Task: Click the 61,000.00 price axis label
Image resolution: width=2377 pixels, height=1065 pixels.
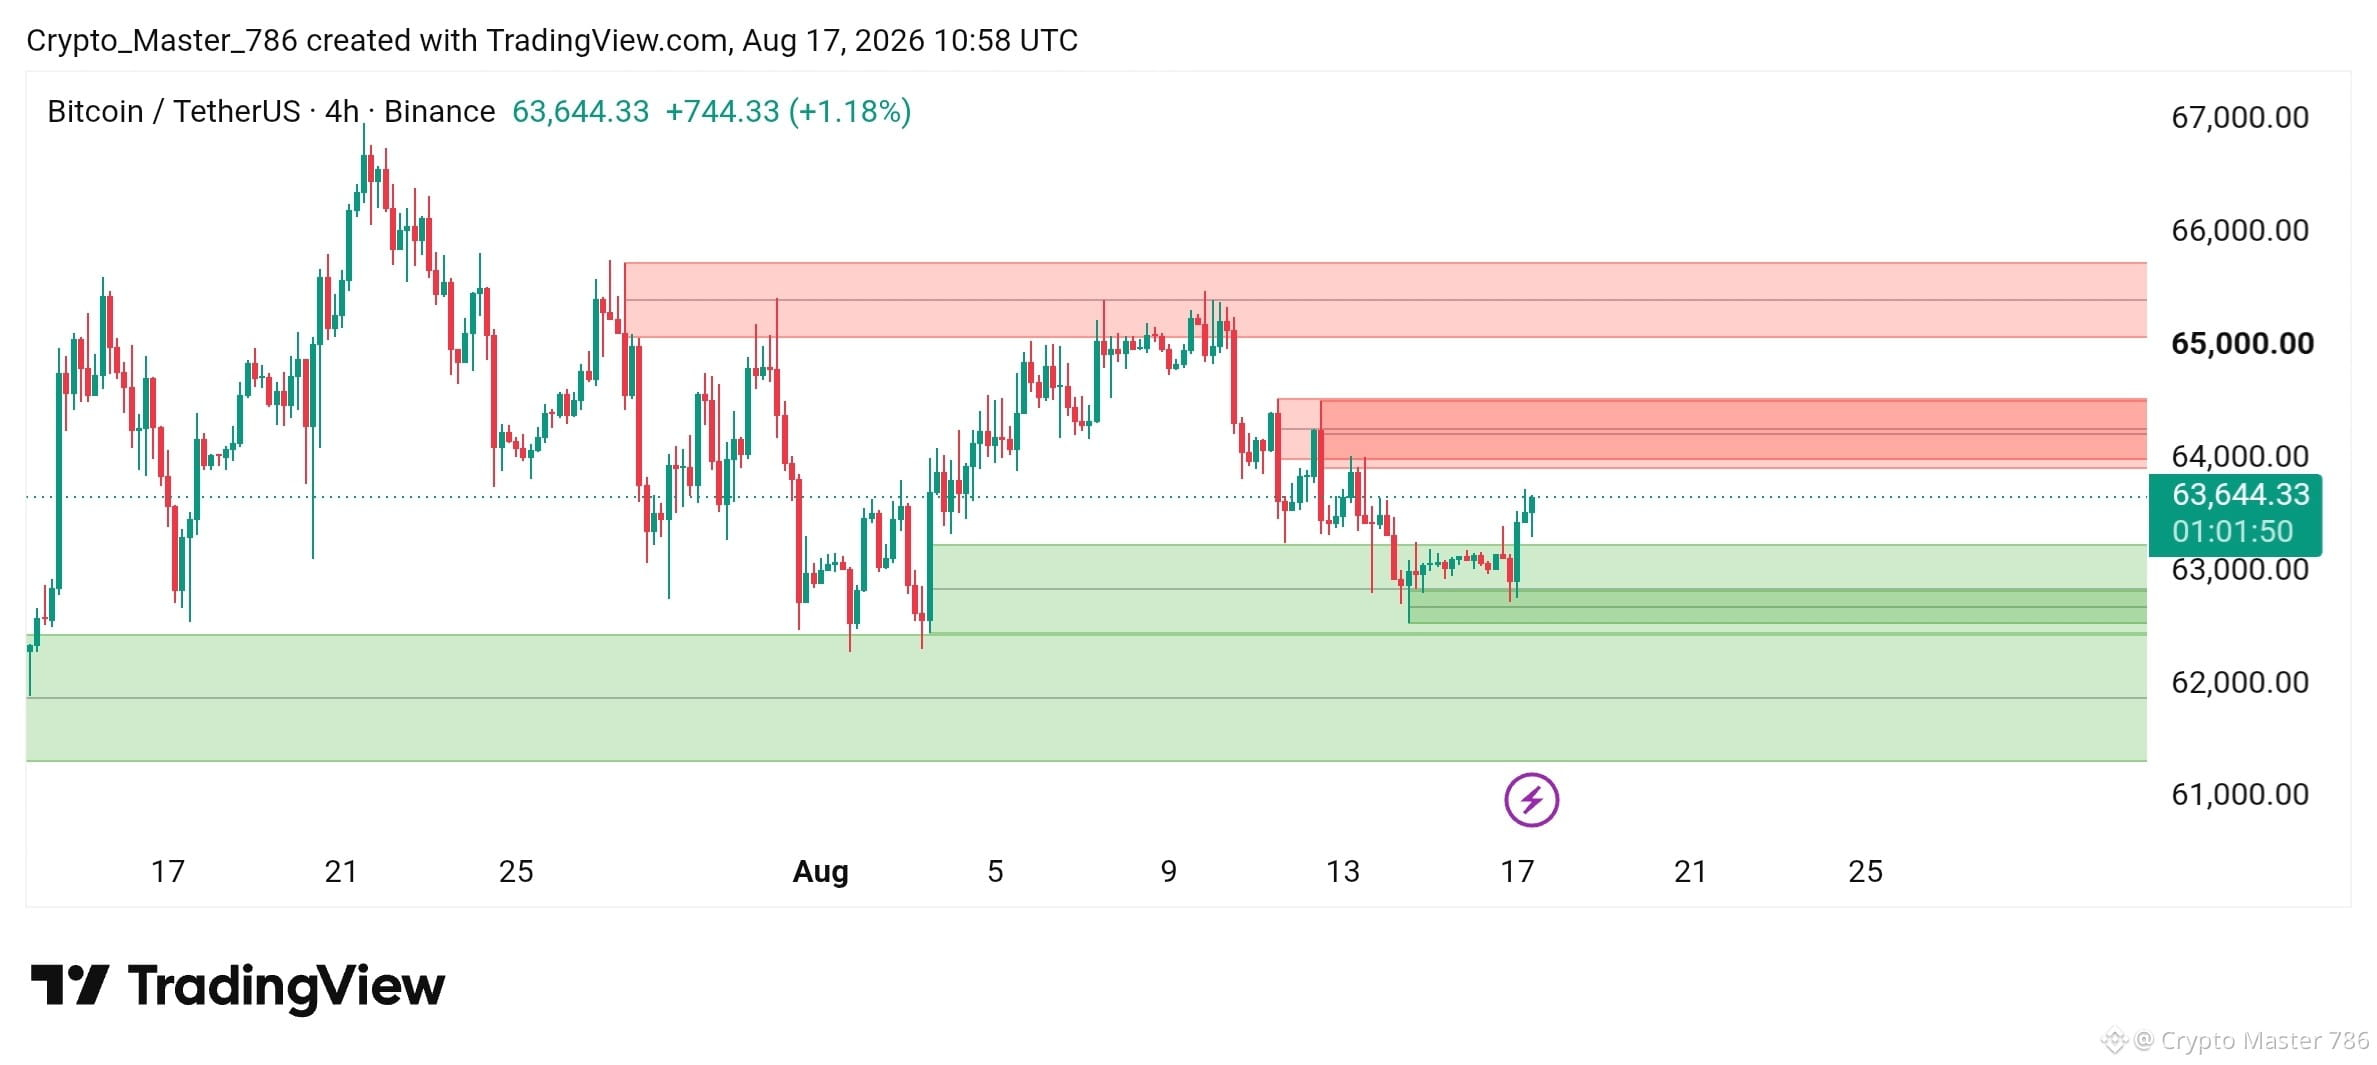Action: point(2240,794)
